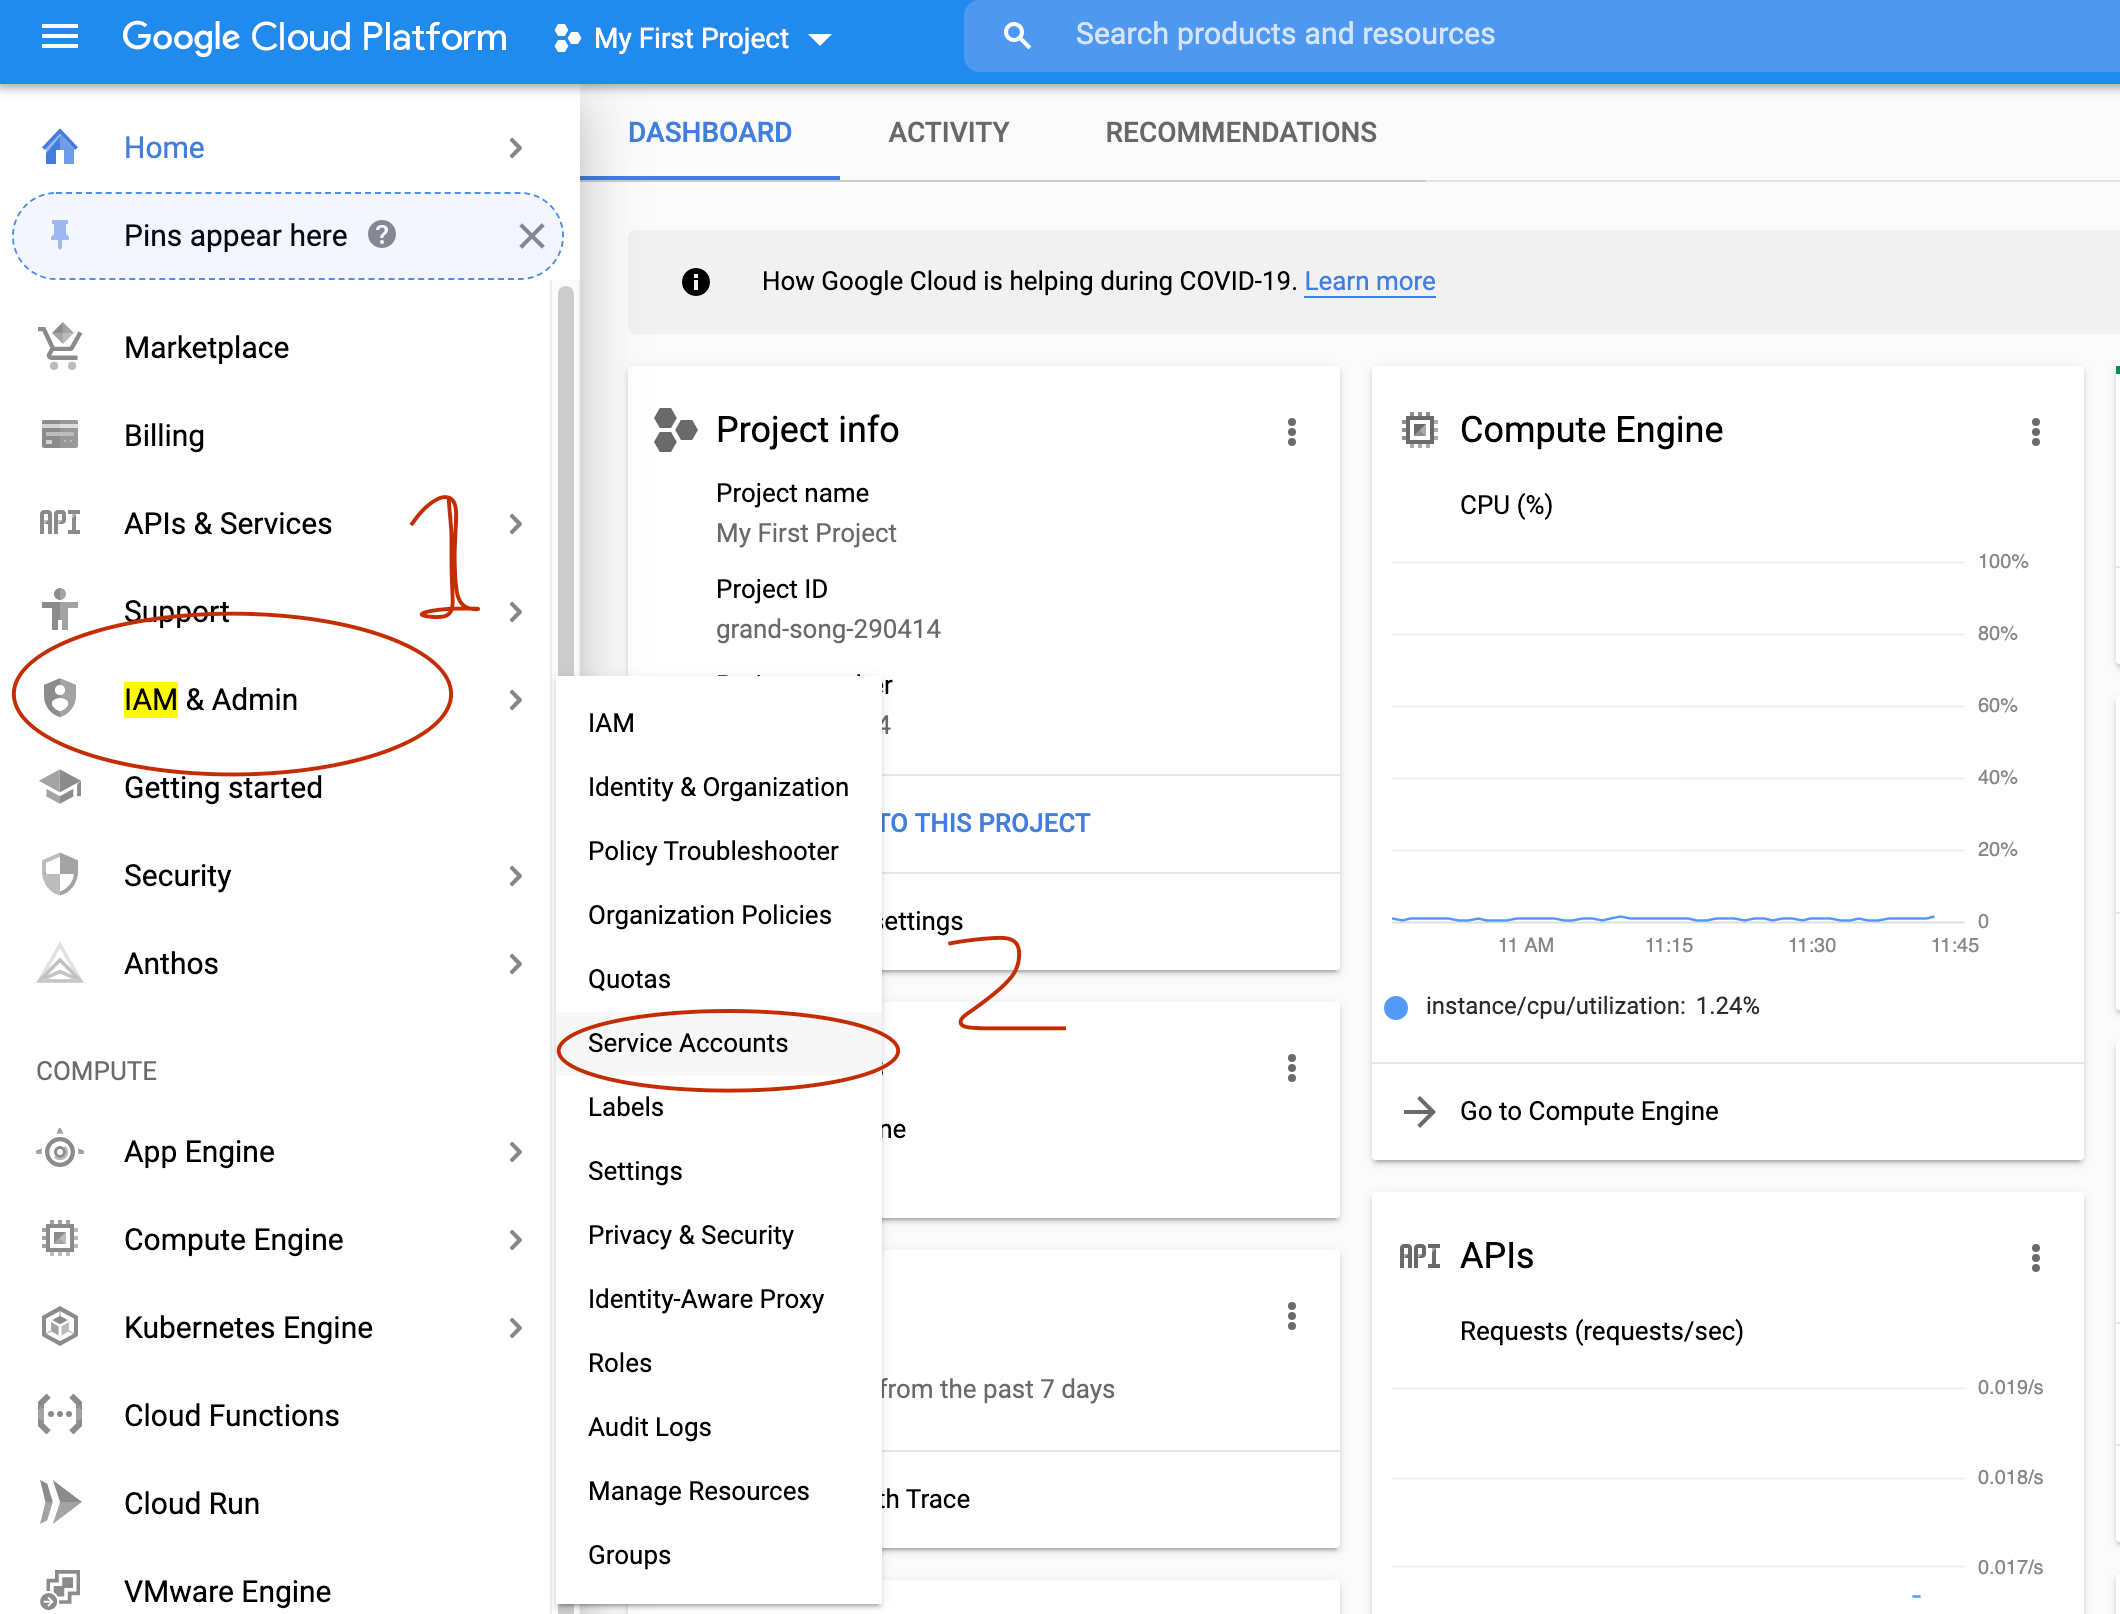Open APIs card three-dot menu
2120x1614 pixels.
tap(2035, 1257)
